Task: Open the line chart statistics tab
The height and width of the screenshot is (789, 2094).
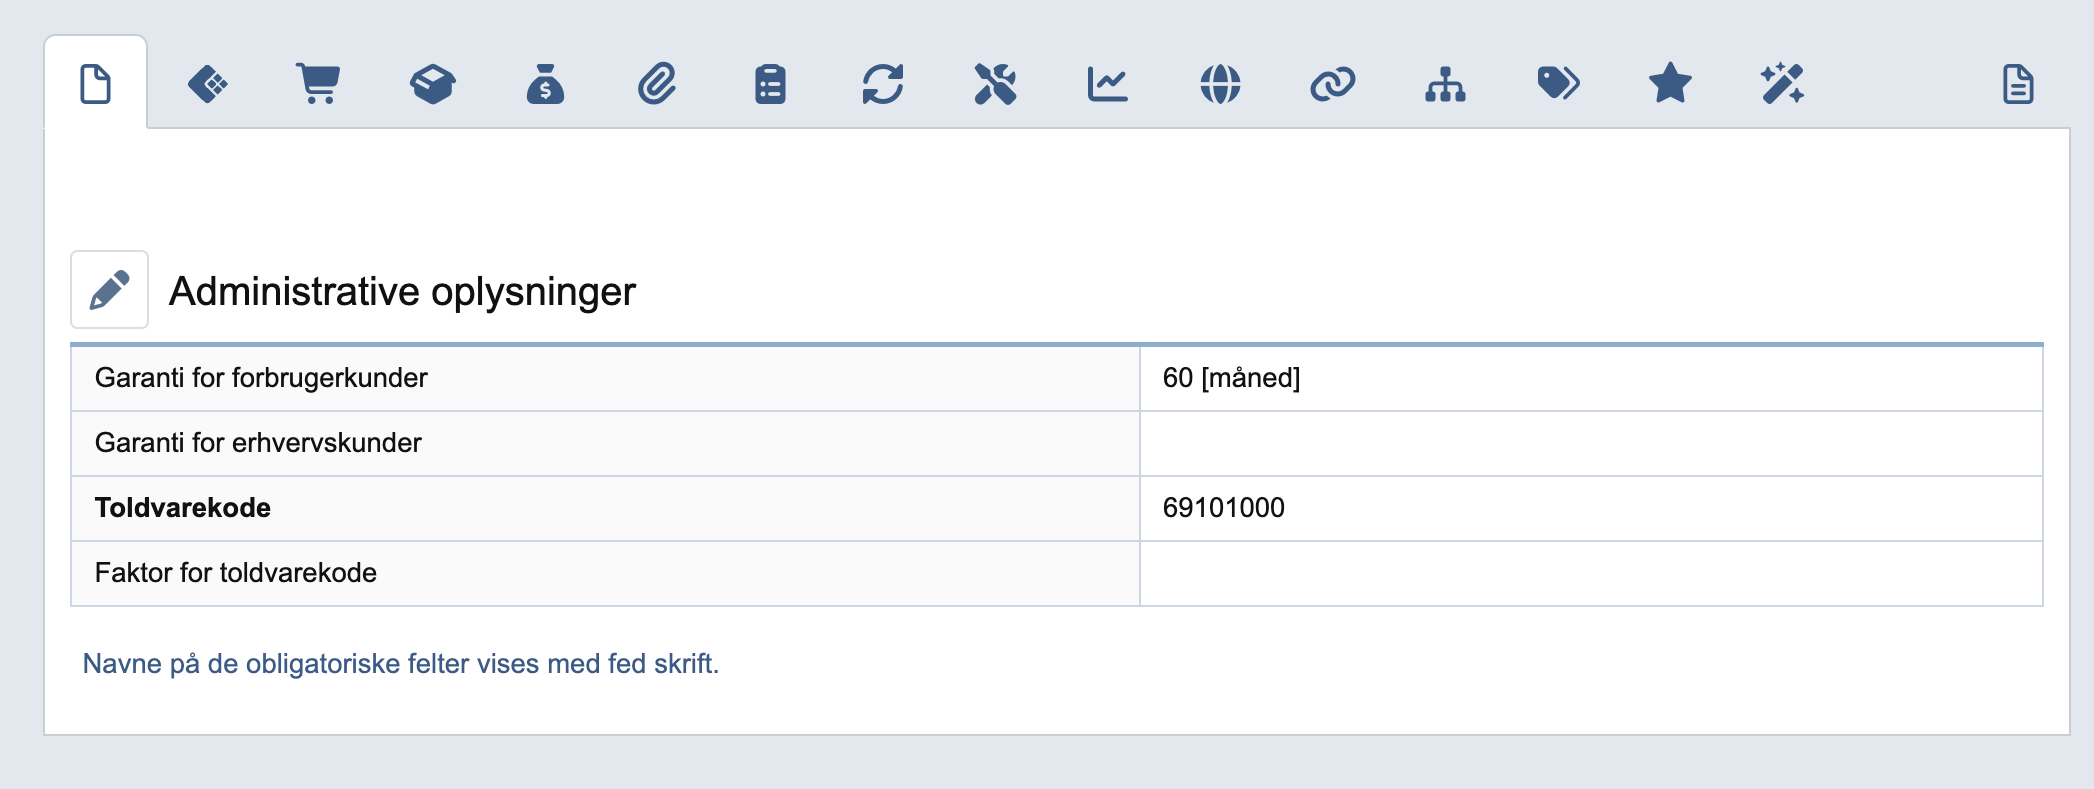Action: 1108,84
